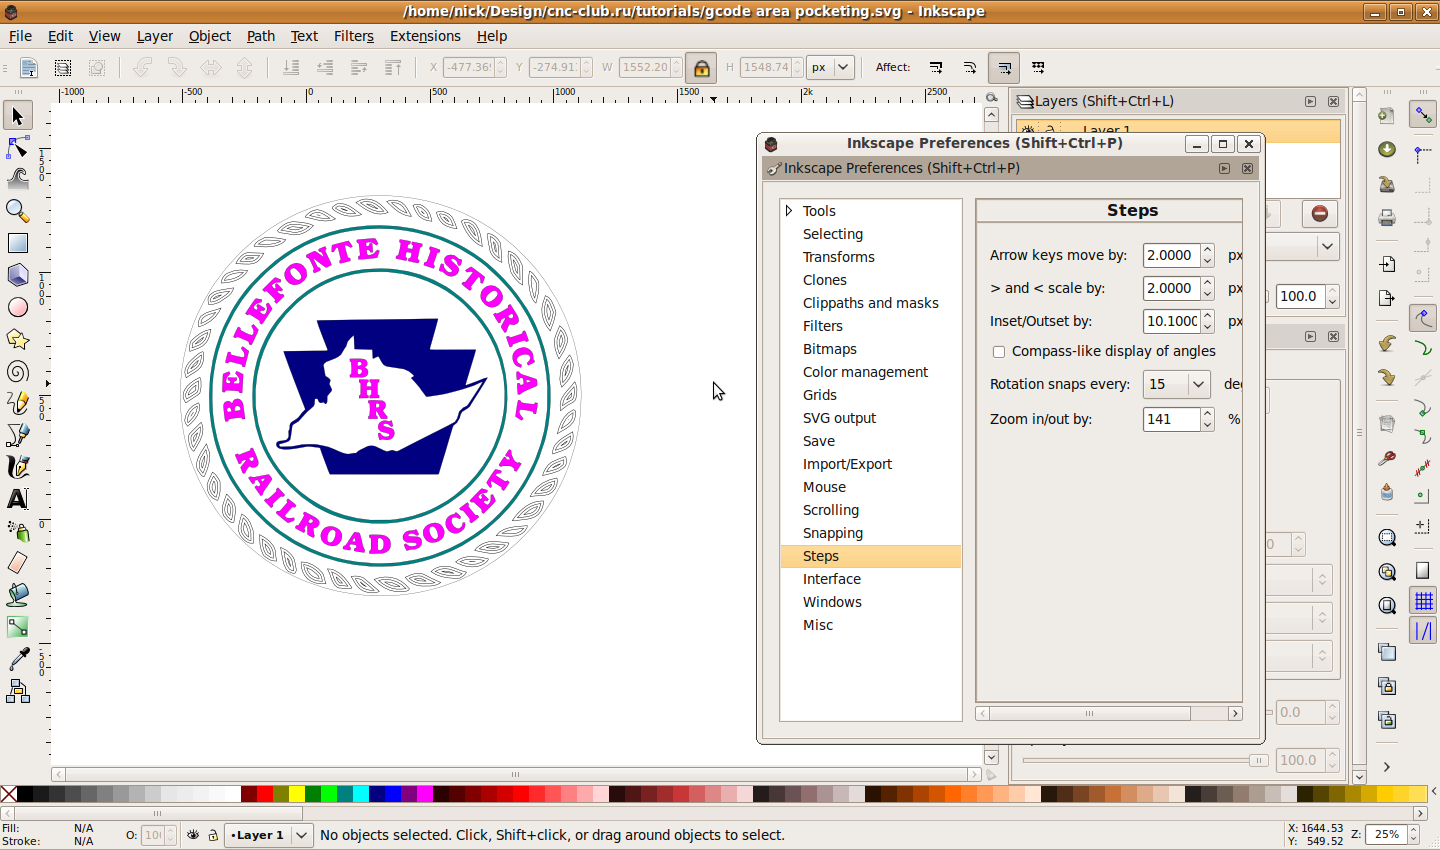1440x850 pixels.
Task: Select the Gradient tool
Action: coord(17,627)
